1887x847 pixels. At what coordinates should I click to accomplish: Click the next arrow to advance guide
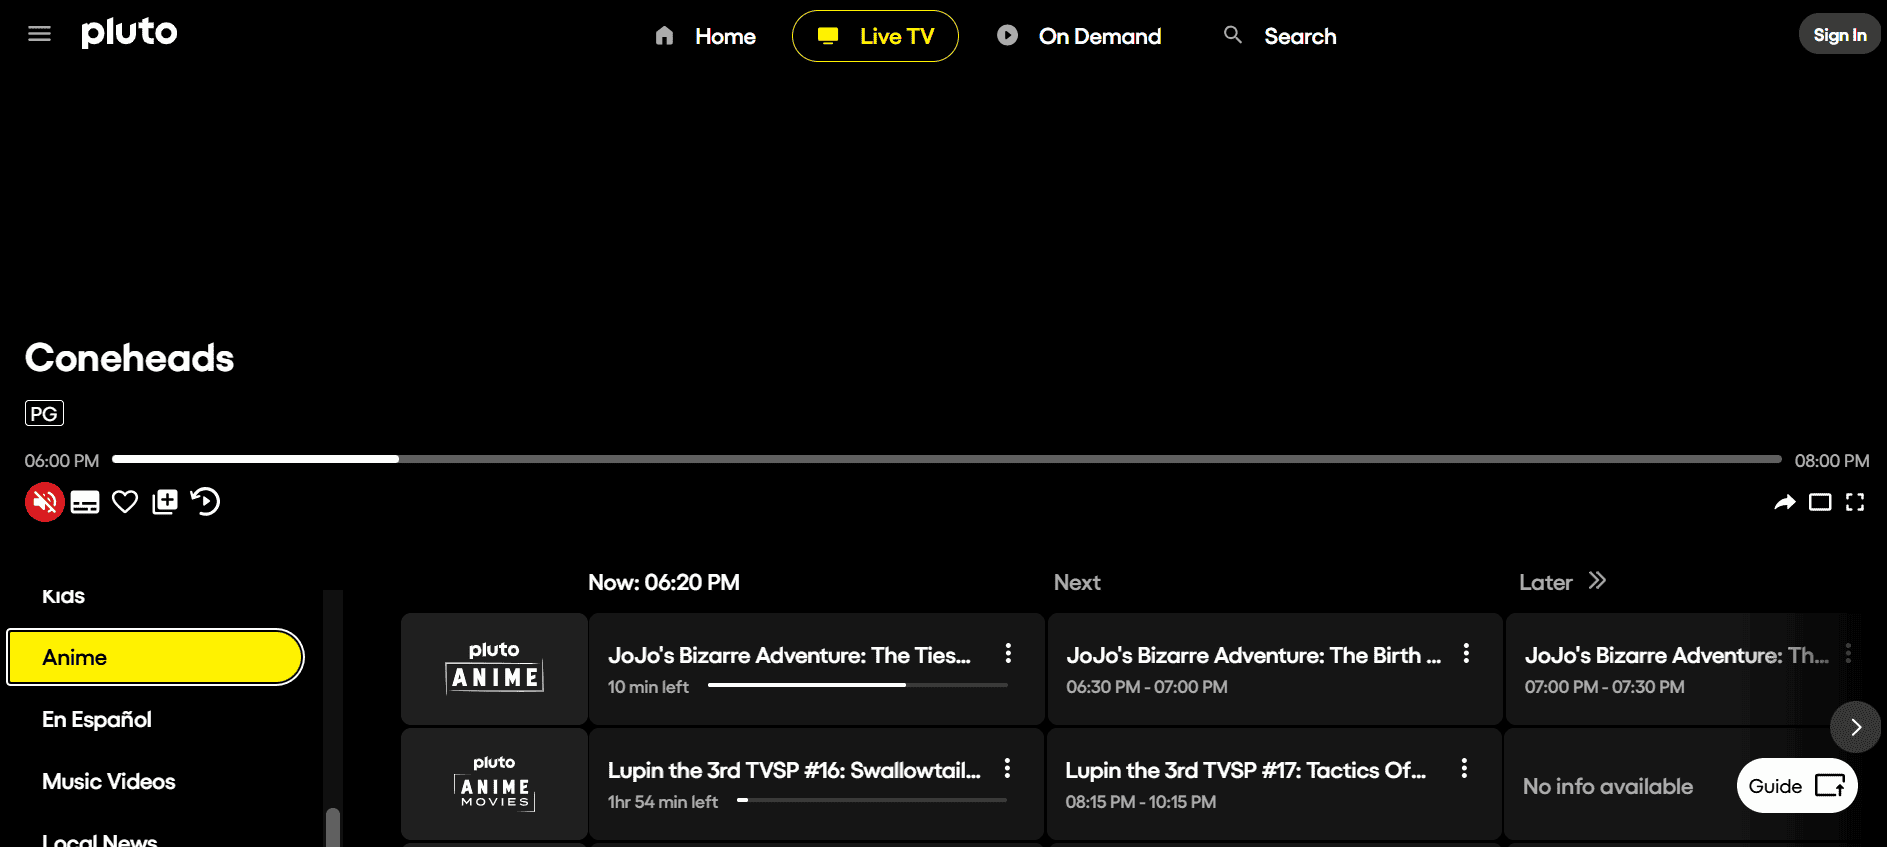1855,727
